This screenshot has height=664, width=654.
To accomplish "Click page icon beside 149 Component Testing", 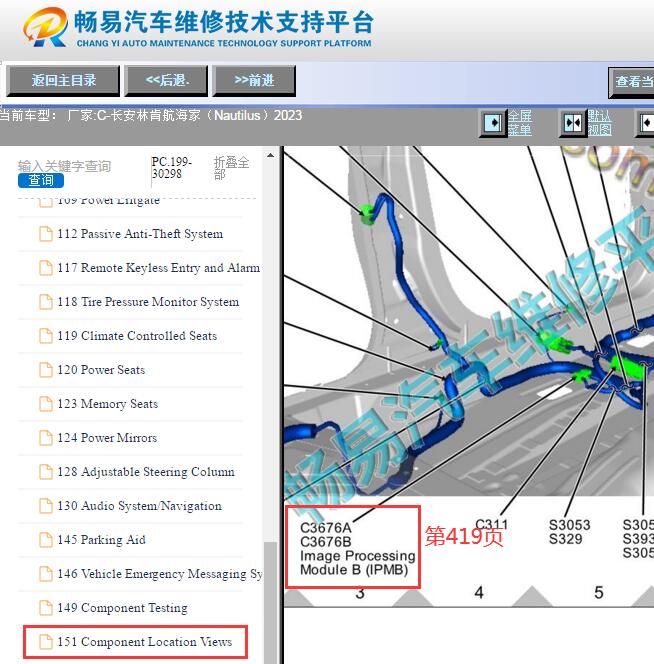I will click(46, 608).
